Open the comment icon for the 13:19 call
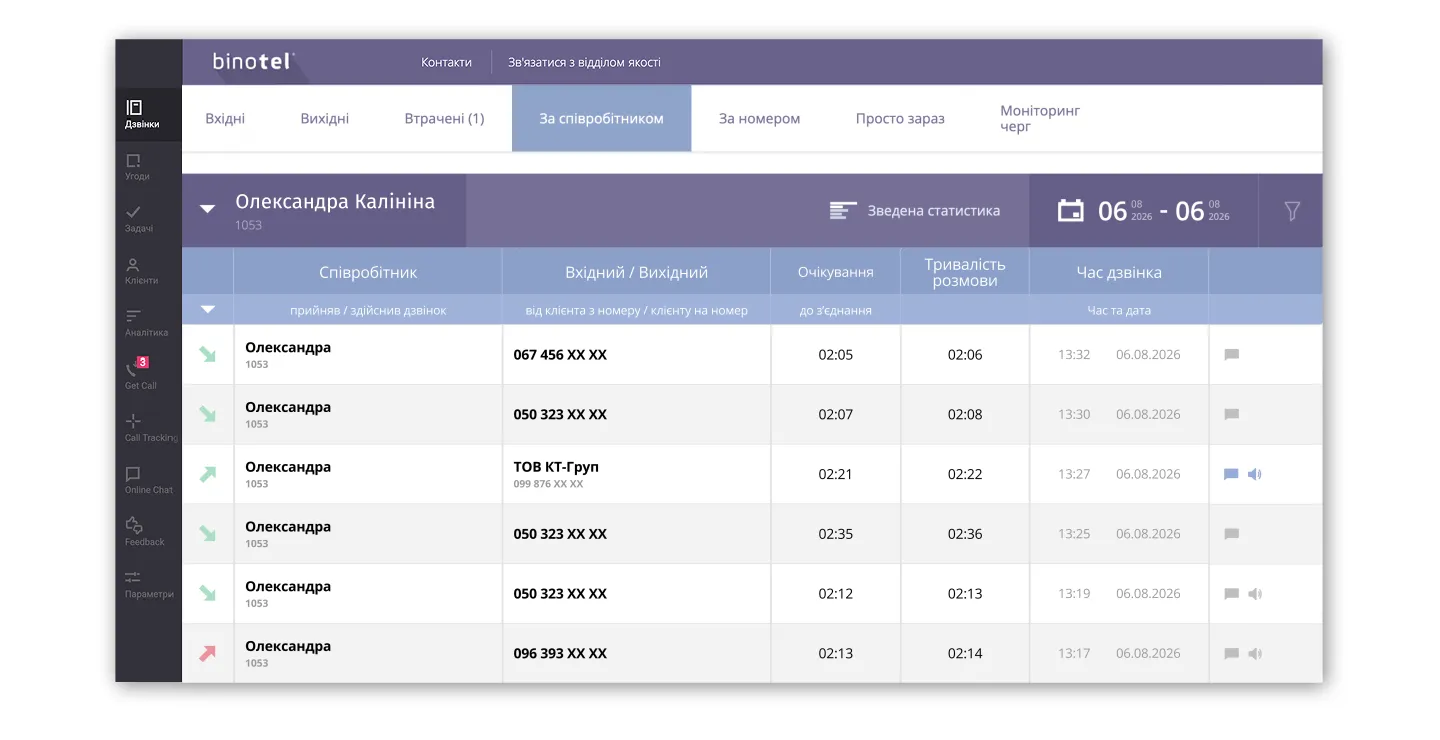This screenshot has height=740, width=1440. [x=1232, y=594]
